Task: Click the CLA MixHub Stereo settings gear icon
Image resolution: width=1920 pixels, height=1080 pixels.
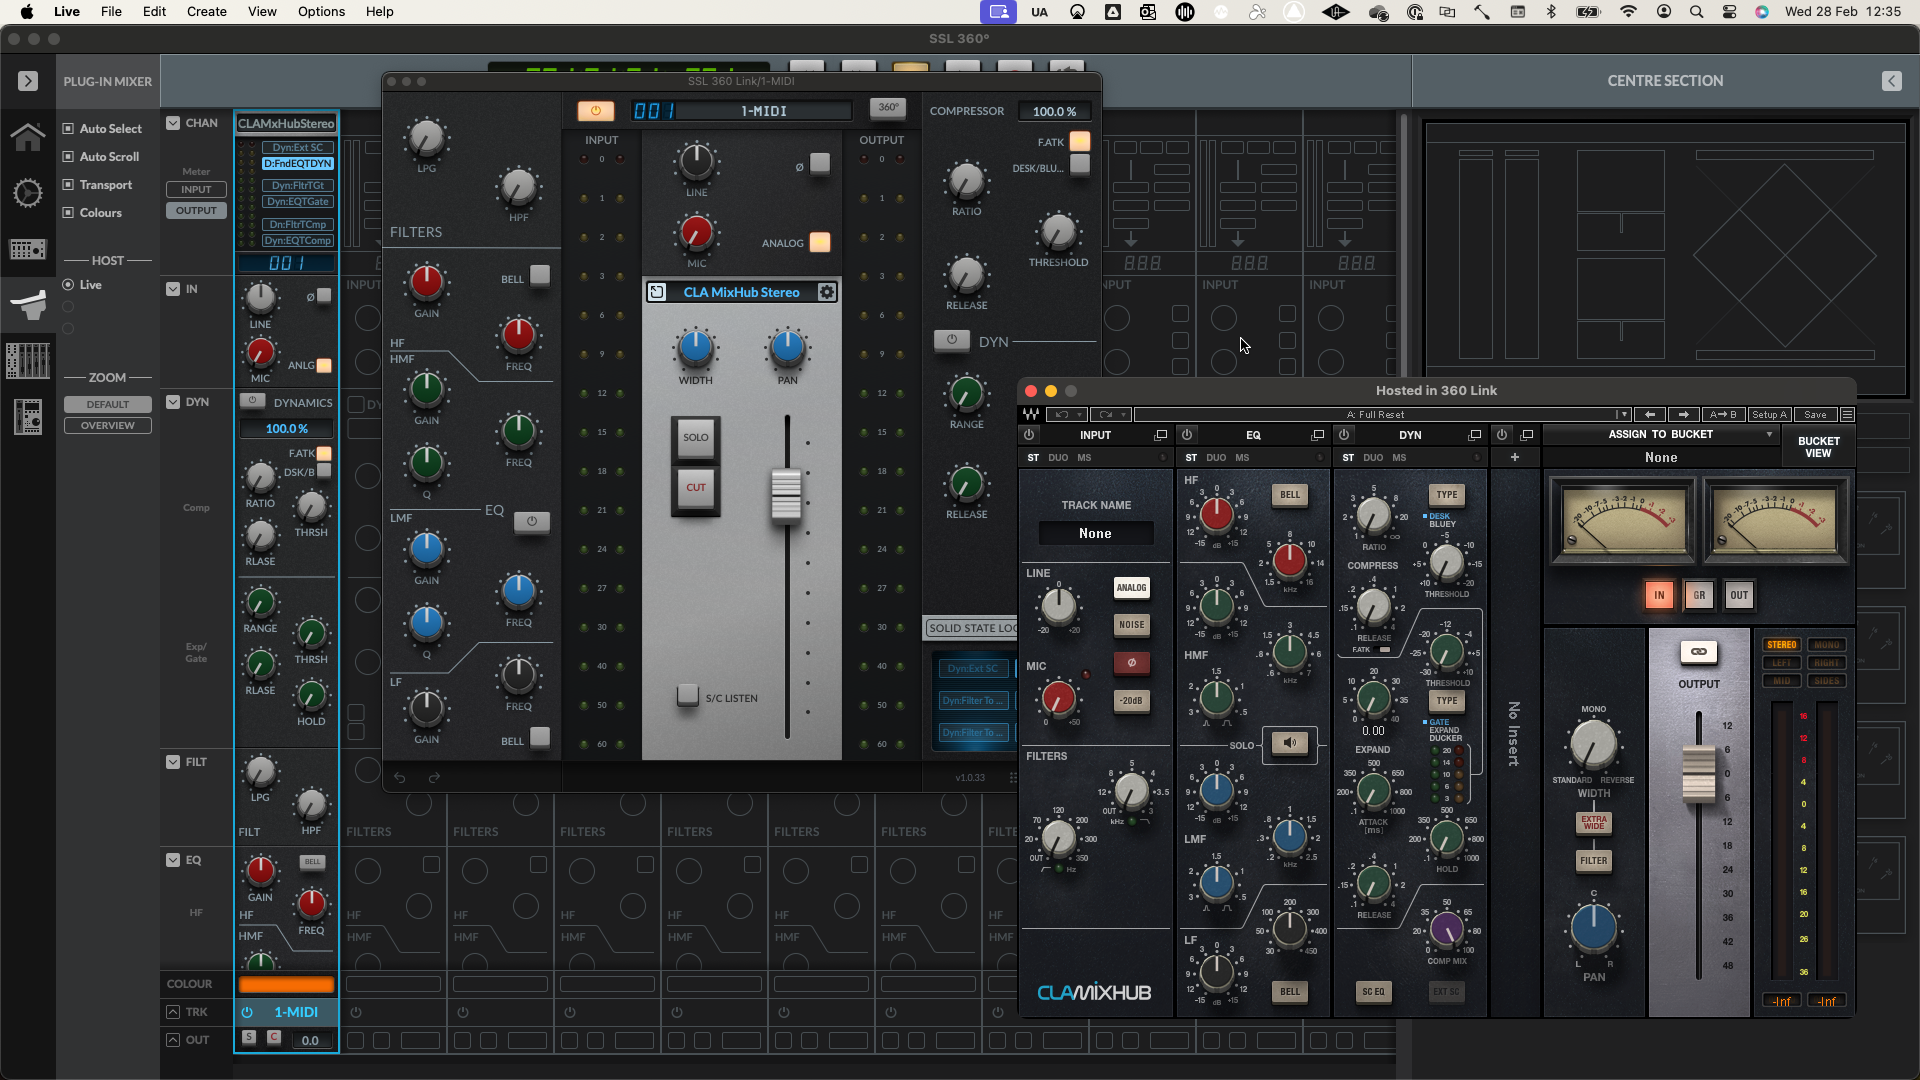Action: coord(827,292)
